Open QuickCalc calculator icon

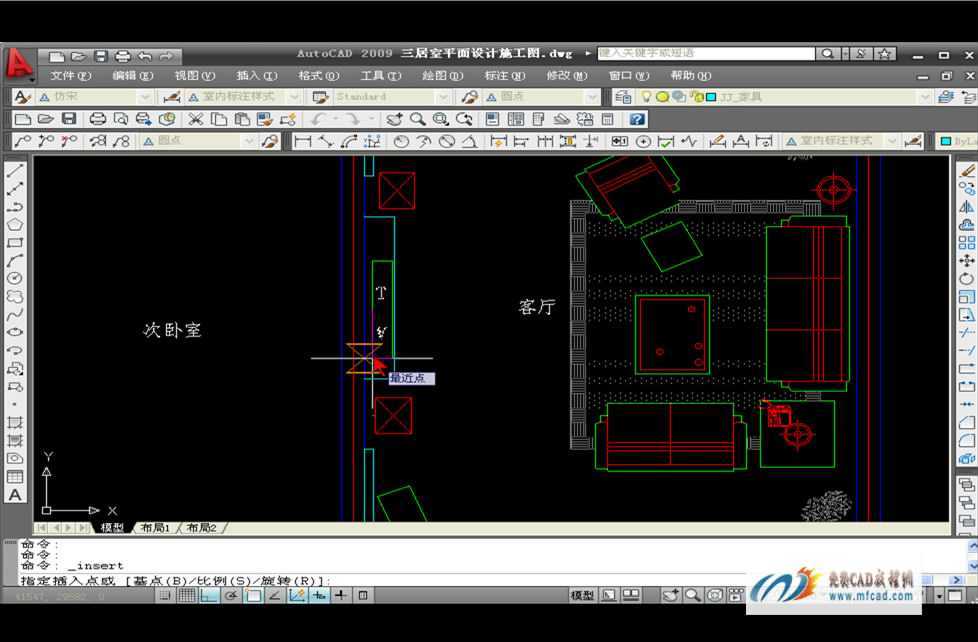click(x=608, y=119)
